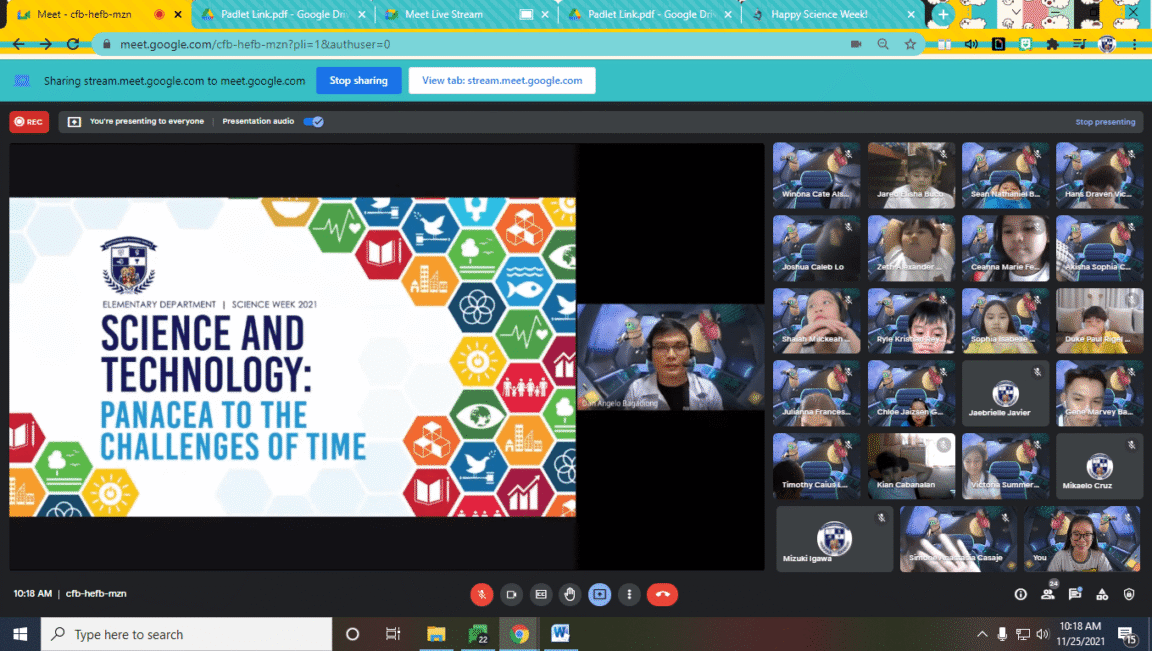Open host controls shield icon

pyautogui.click(x=1130, y=594)
